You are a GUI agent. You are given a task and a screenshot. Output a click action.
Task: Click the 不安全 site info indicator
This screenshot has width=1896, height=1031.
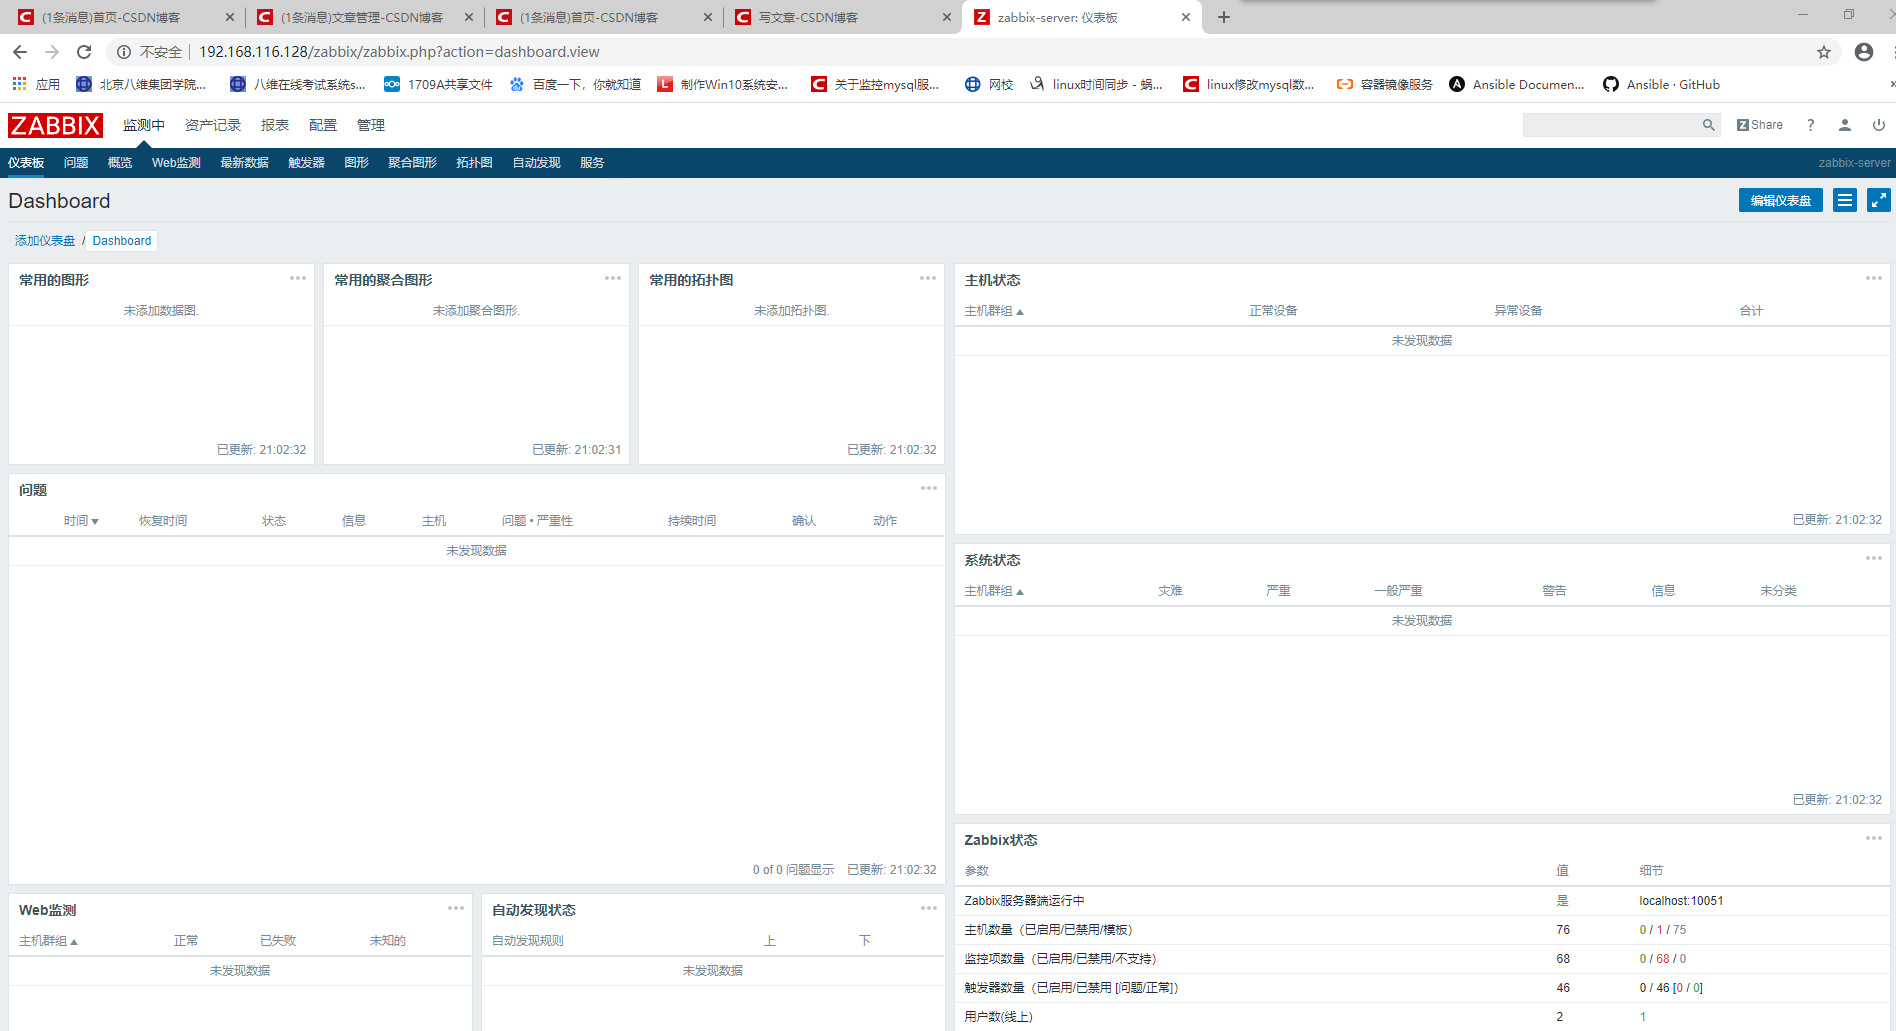click(x=150, y=52)
